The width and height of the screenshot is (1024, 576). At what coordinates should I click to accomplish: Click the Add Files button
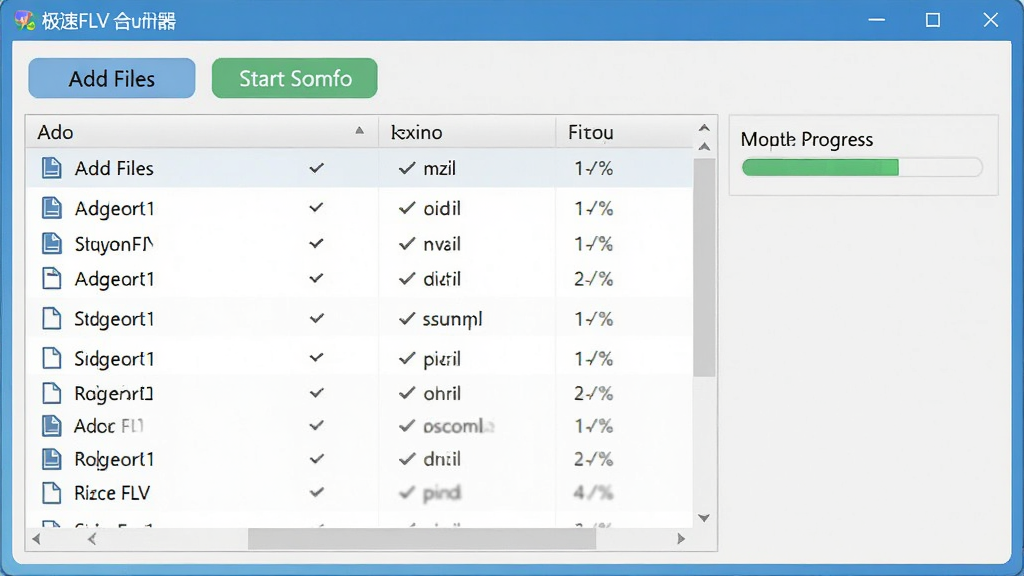coord(112,78)
